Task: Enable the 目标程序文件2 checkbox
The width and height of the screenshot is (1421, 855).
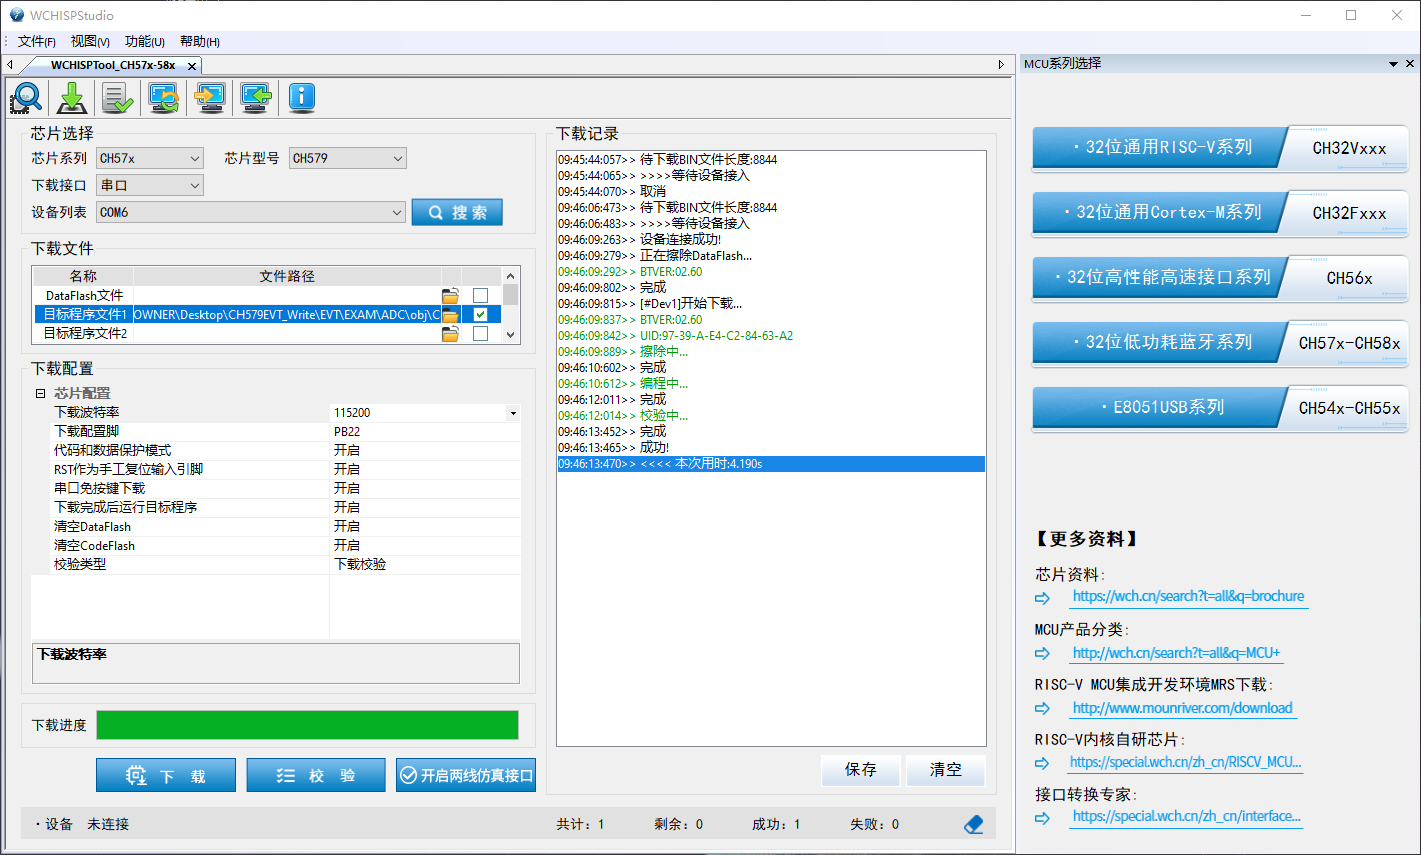Action: [x=480, y=333]
